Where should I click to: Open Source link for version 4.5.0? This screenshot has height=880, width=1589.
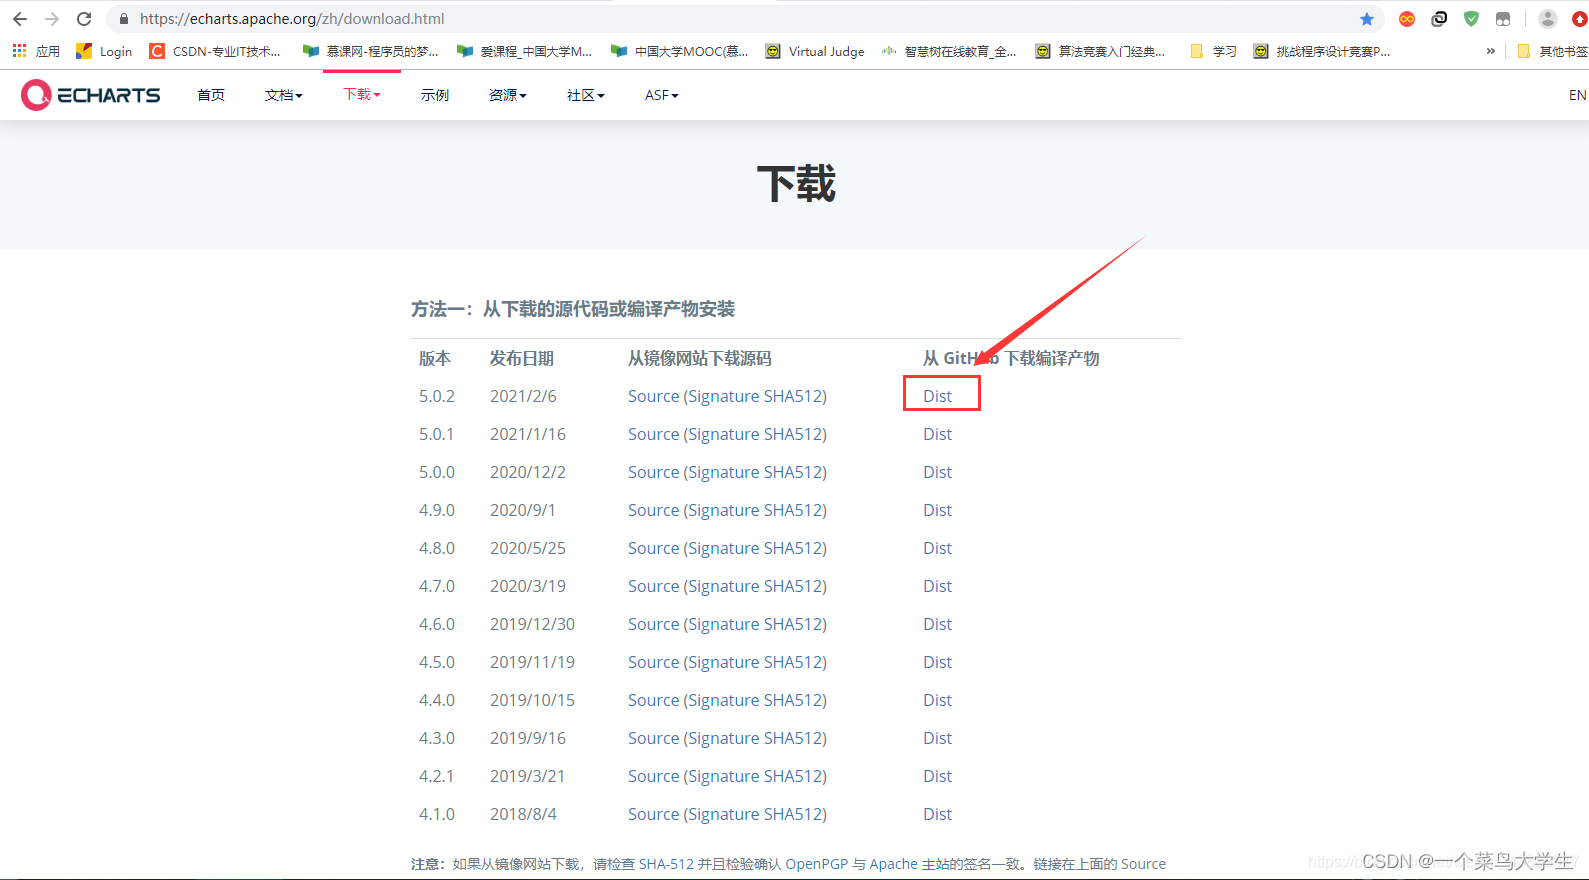653,662
